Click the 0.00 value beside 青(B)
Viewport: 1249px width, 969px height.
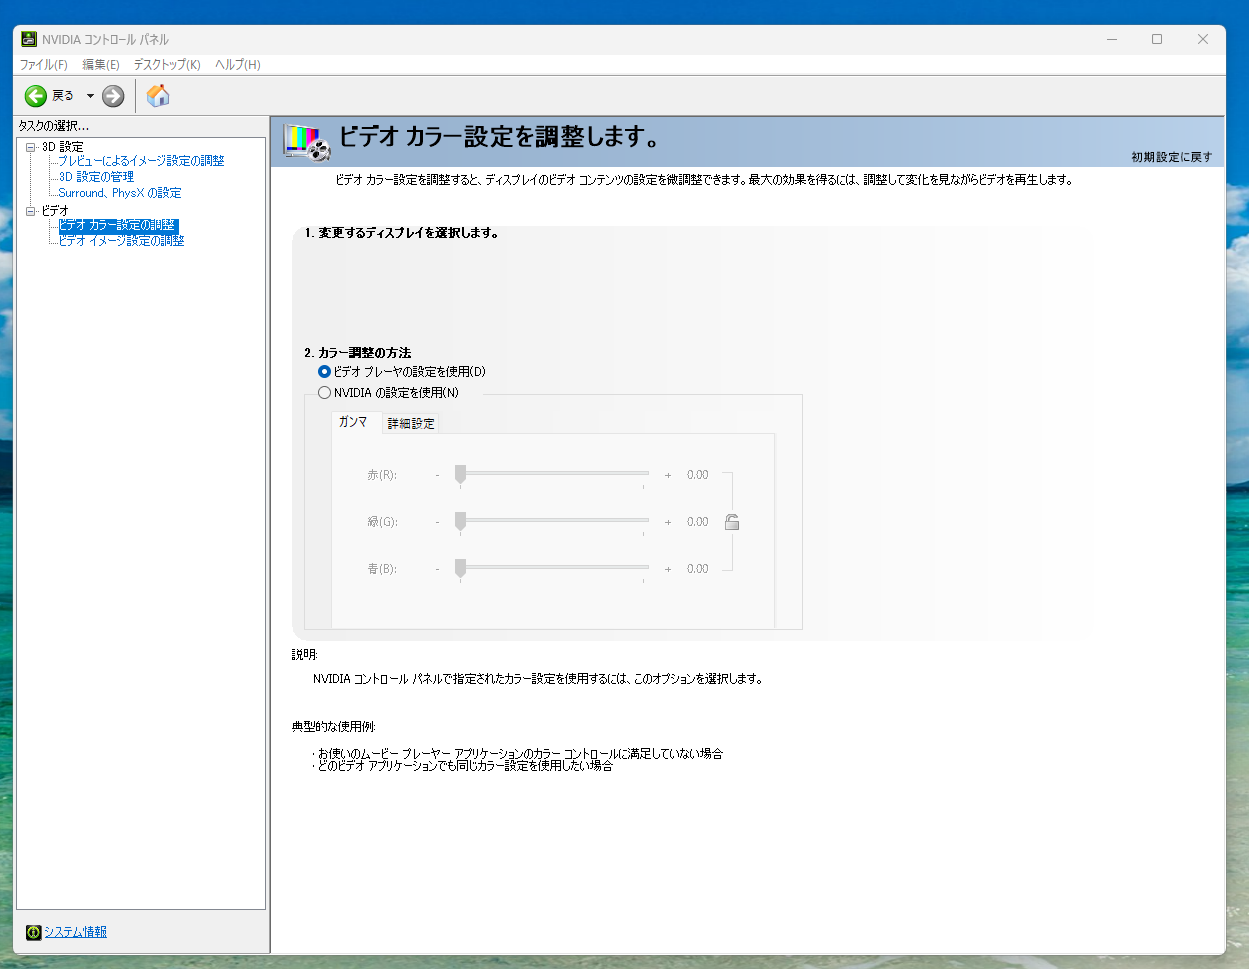click(x=697, y=569)
